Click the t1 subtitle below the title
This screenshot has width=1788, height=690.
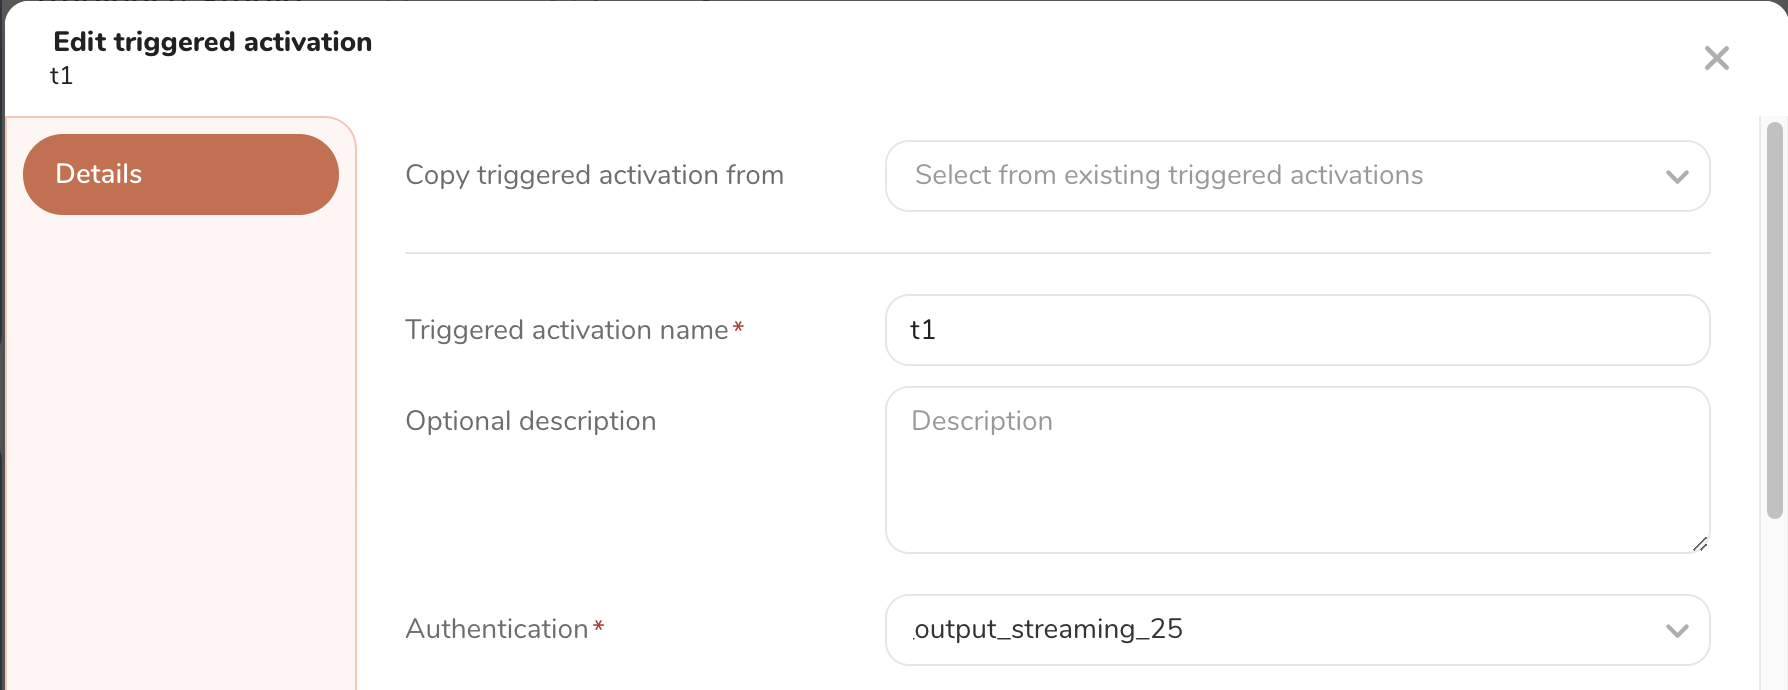point(61,76)
